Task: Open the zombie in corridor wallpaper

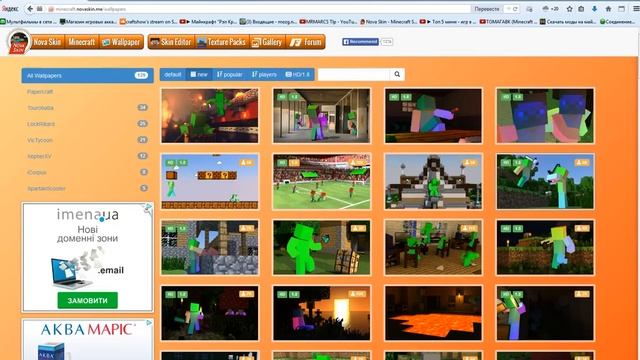Action: click(x=322, y=116)
